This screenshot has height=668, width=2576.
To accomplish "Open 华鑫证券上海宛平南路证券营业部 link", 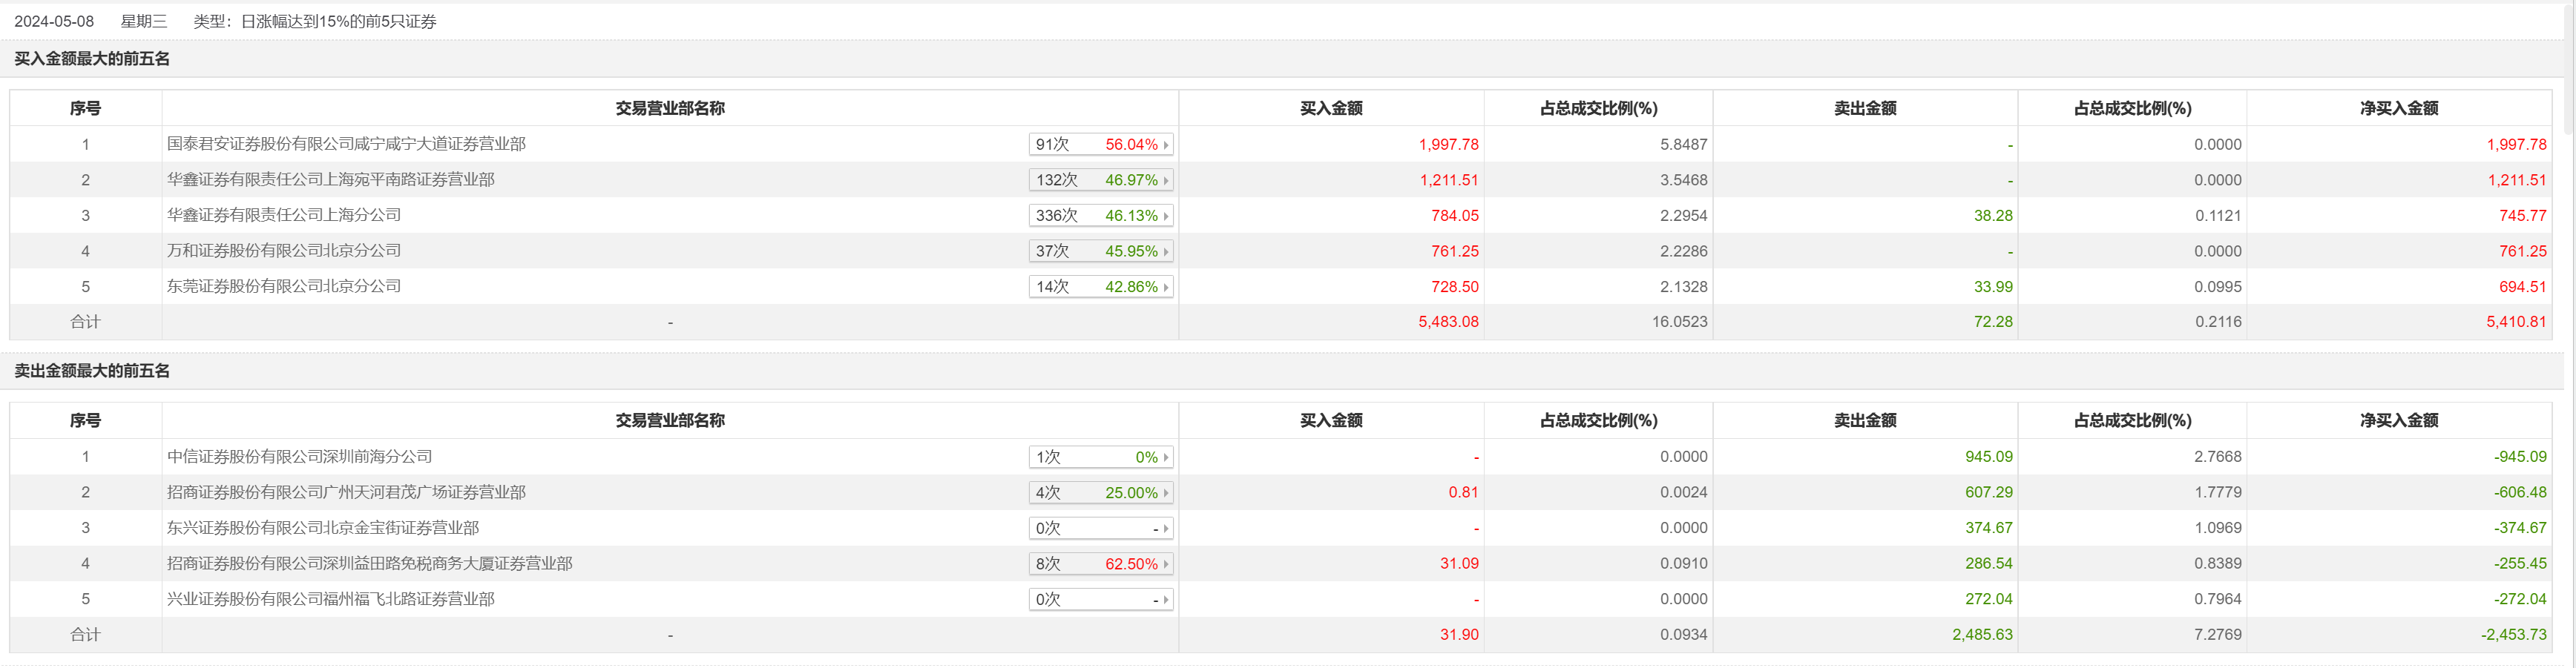I will 330,180.
